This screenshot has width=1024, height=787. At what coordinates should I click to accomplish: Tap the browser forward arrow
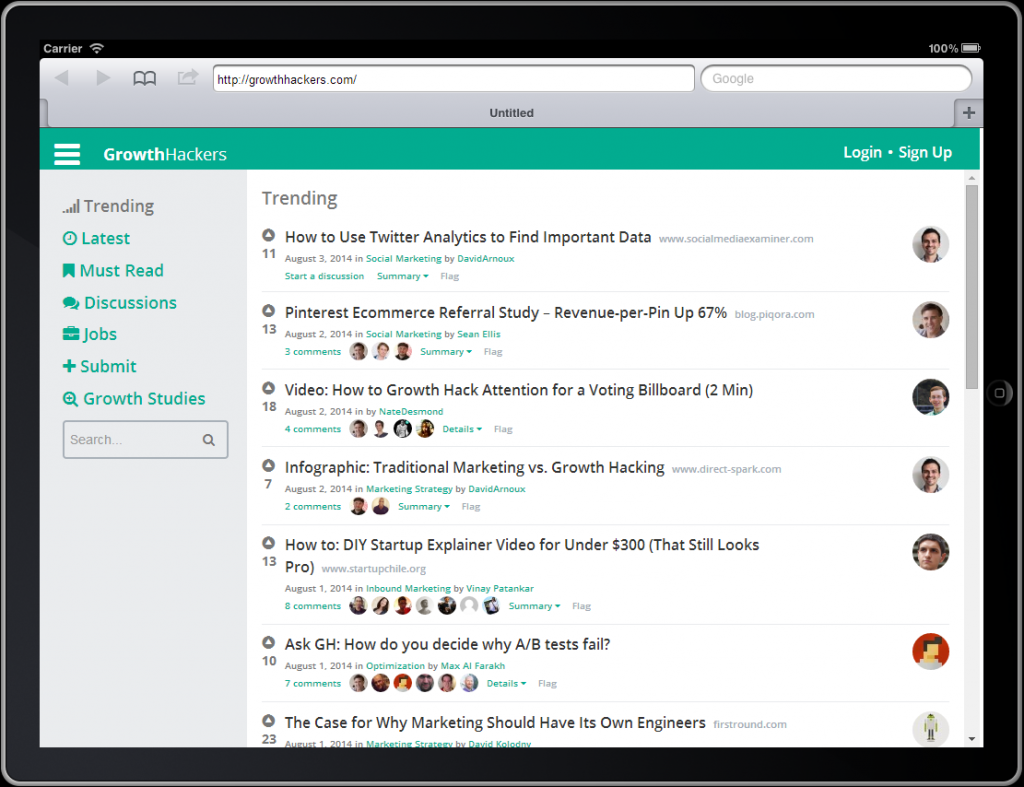point(103,78)
